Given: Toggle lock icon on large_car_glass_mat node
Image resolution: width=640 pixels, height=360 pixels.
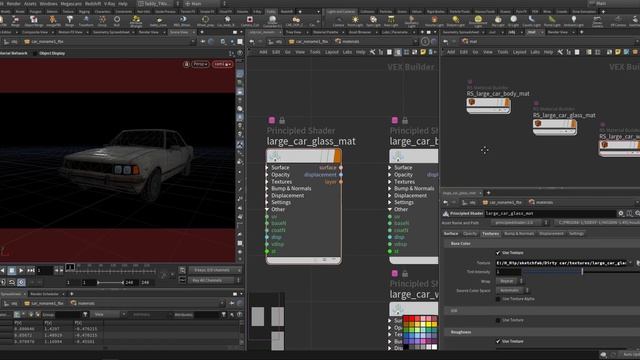Looking at the screenshot, I should point(282,120).
